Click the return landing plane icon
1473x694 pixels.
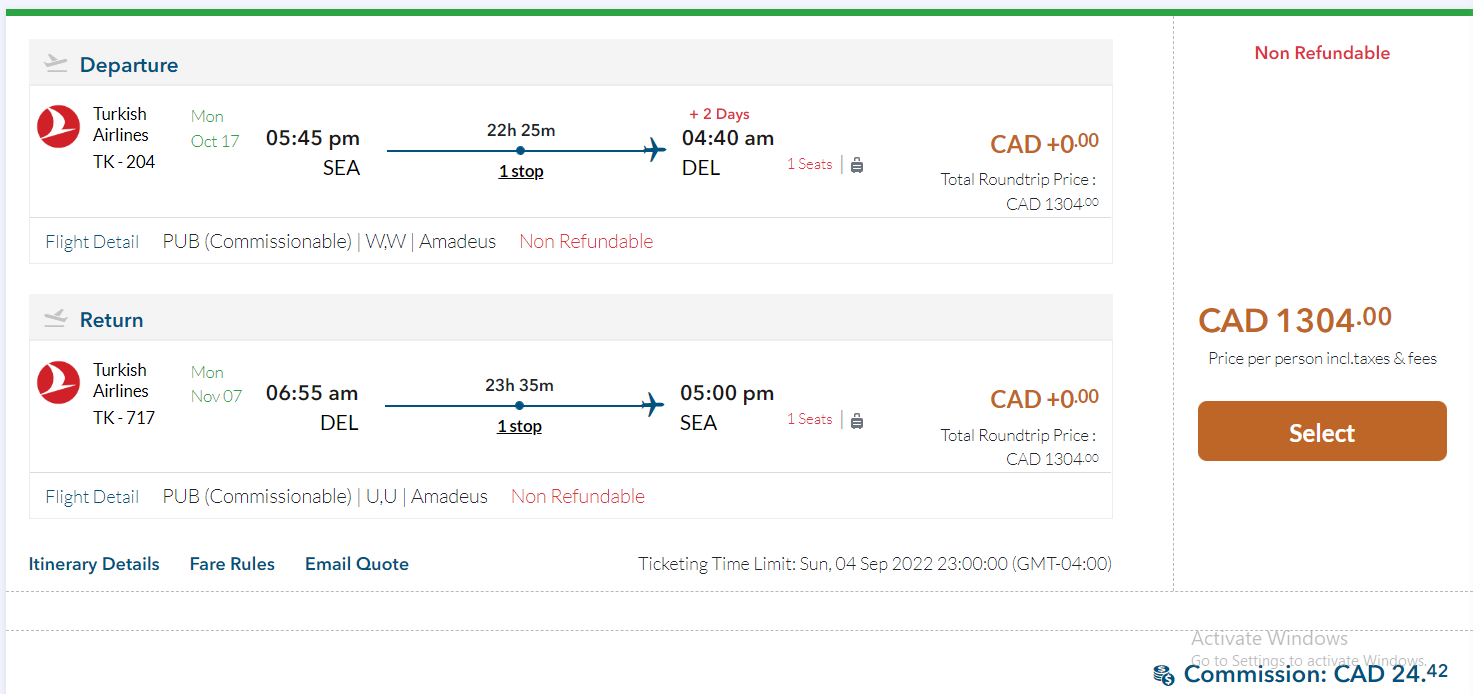[x=56, y=319]
